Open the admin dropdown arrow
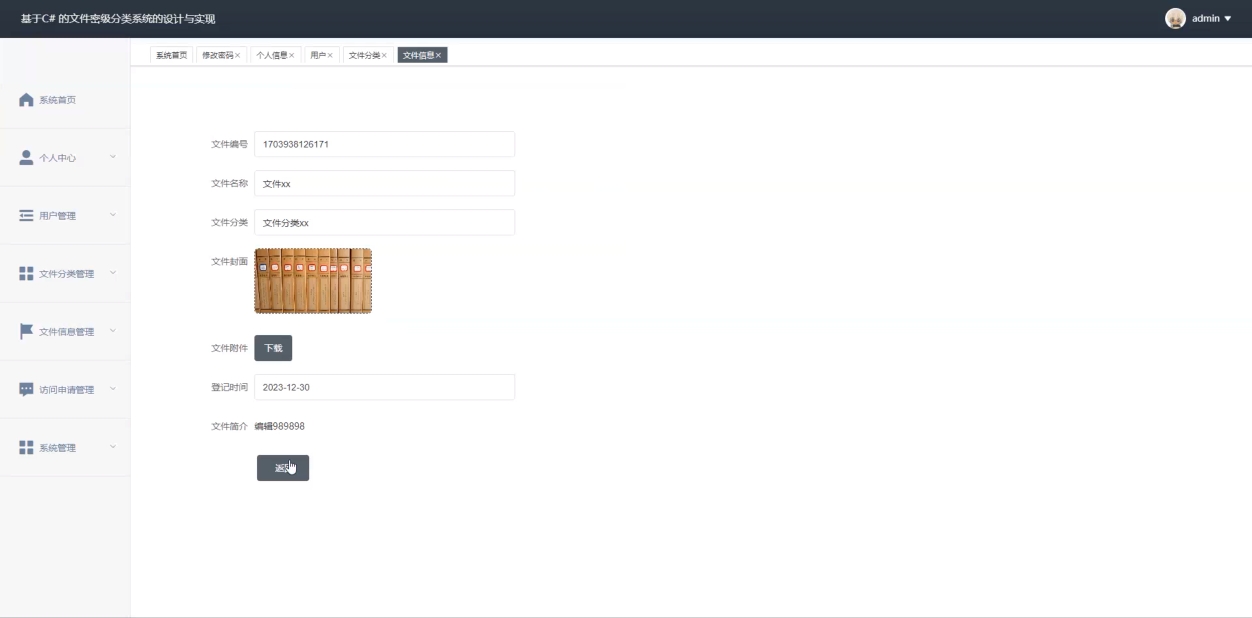Screen dimensions: 1252x618 tap(1228, 19)
